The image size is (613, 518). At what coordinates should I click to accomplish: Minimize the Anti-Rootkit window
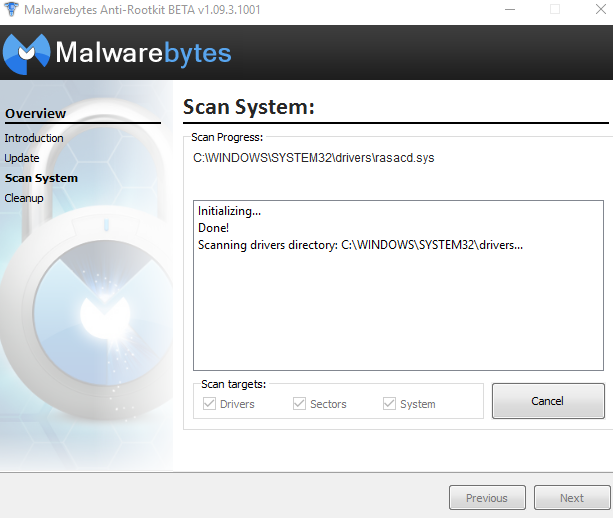click(511, 9)
